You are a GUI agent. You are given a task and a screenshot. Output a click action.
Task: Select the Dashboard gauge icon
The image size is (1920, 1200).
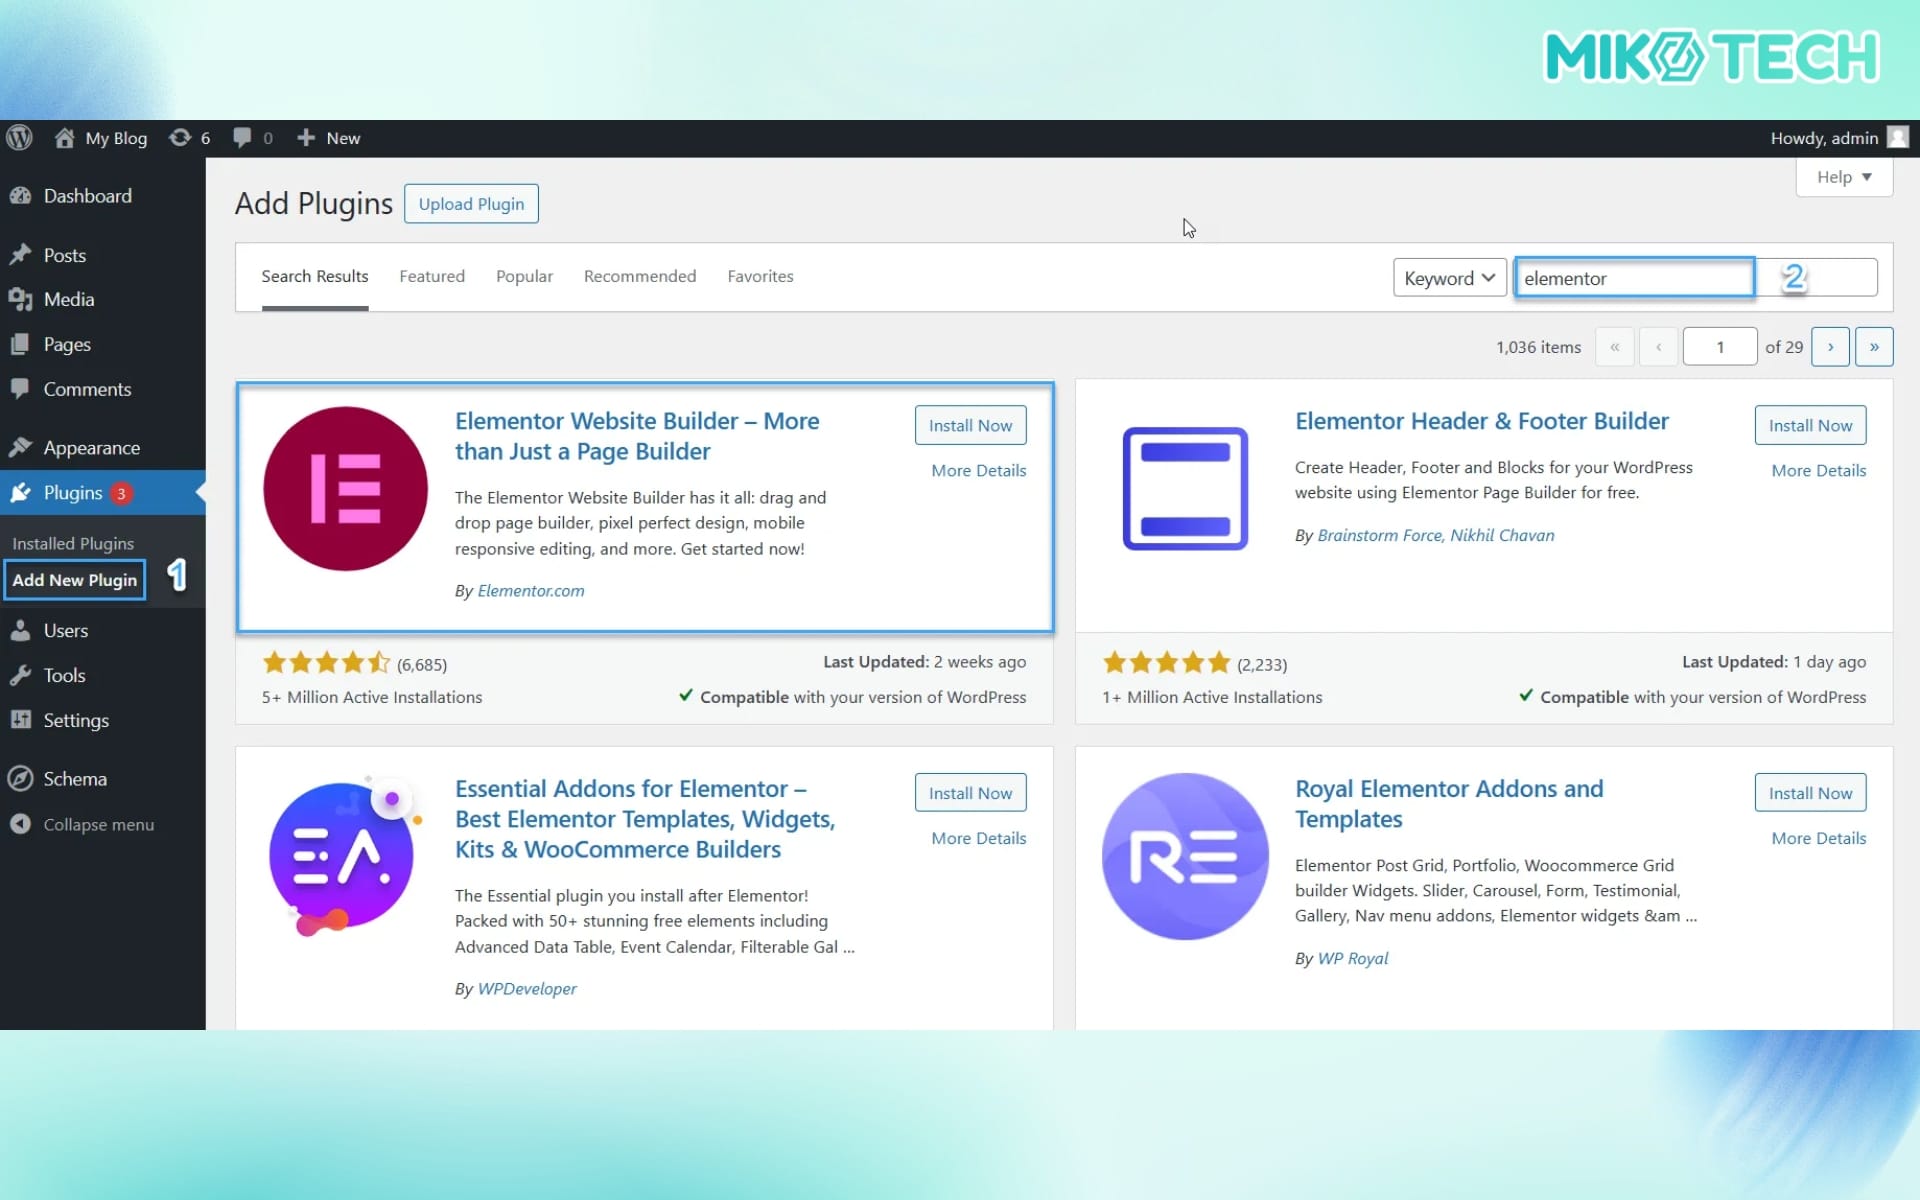coord(21,195)
